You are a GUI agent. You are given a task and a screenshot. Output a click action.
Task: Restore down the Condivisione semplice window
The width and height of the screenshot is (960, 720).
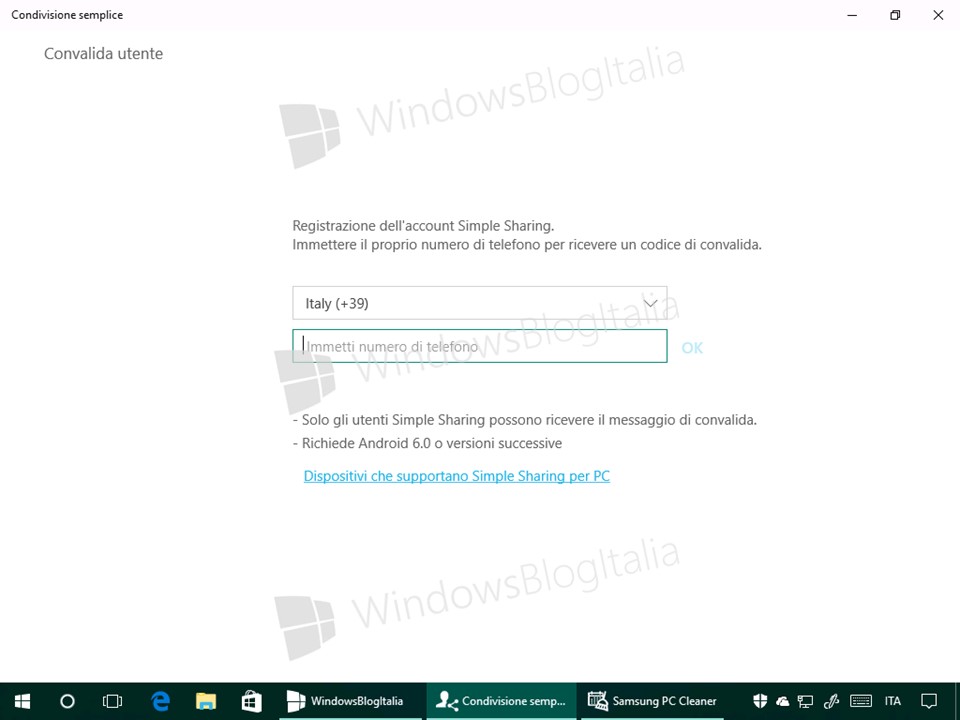point(895,15)
